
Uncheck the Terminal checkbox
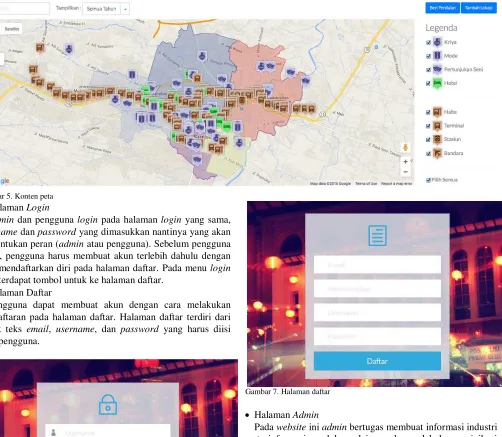(428, 126)
